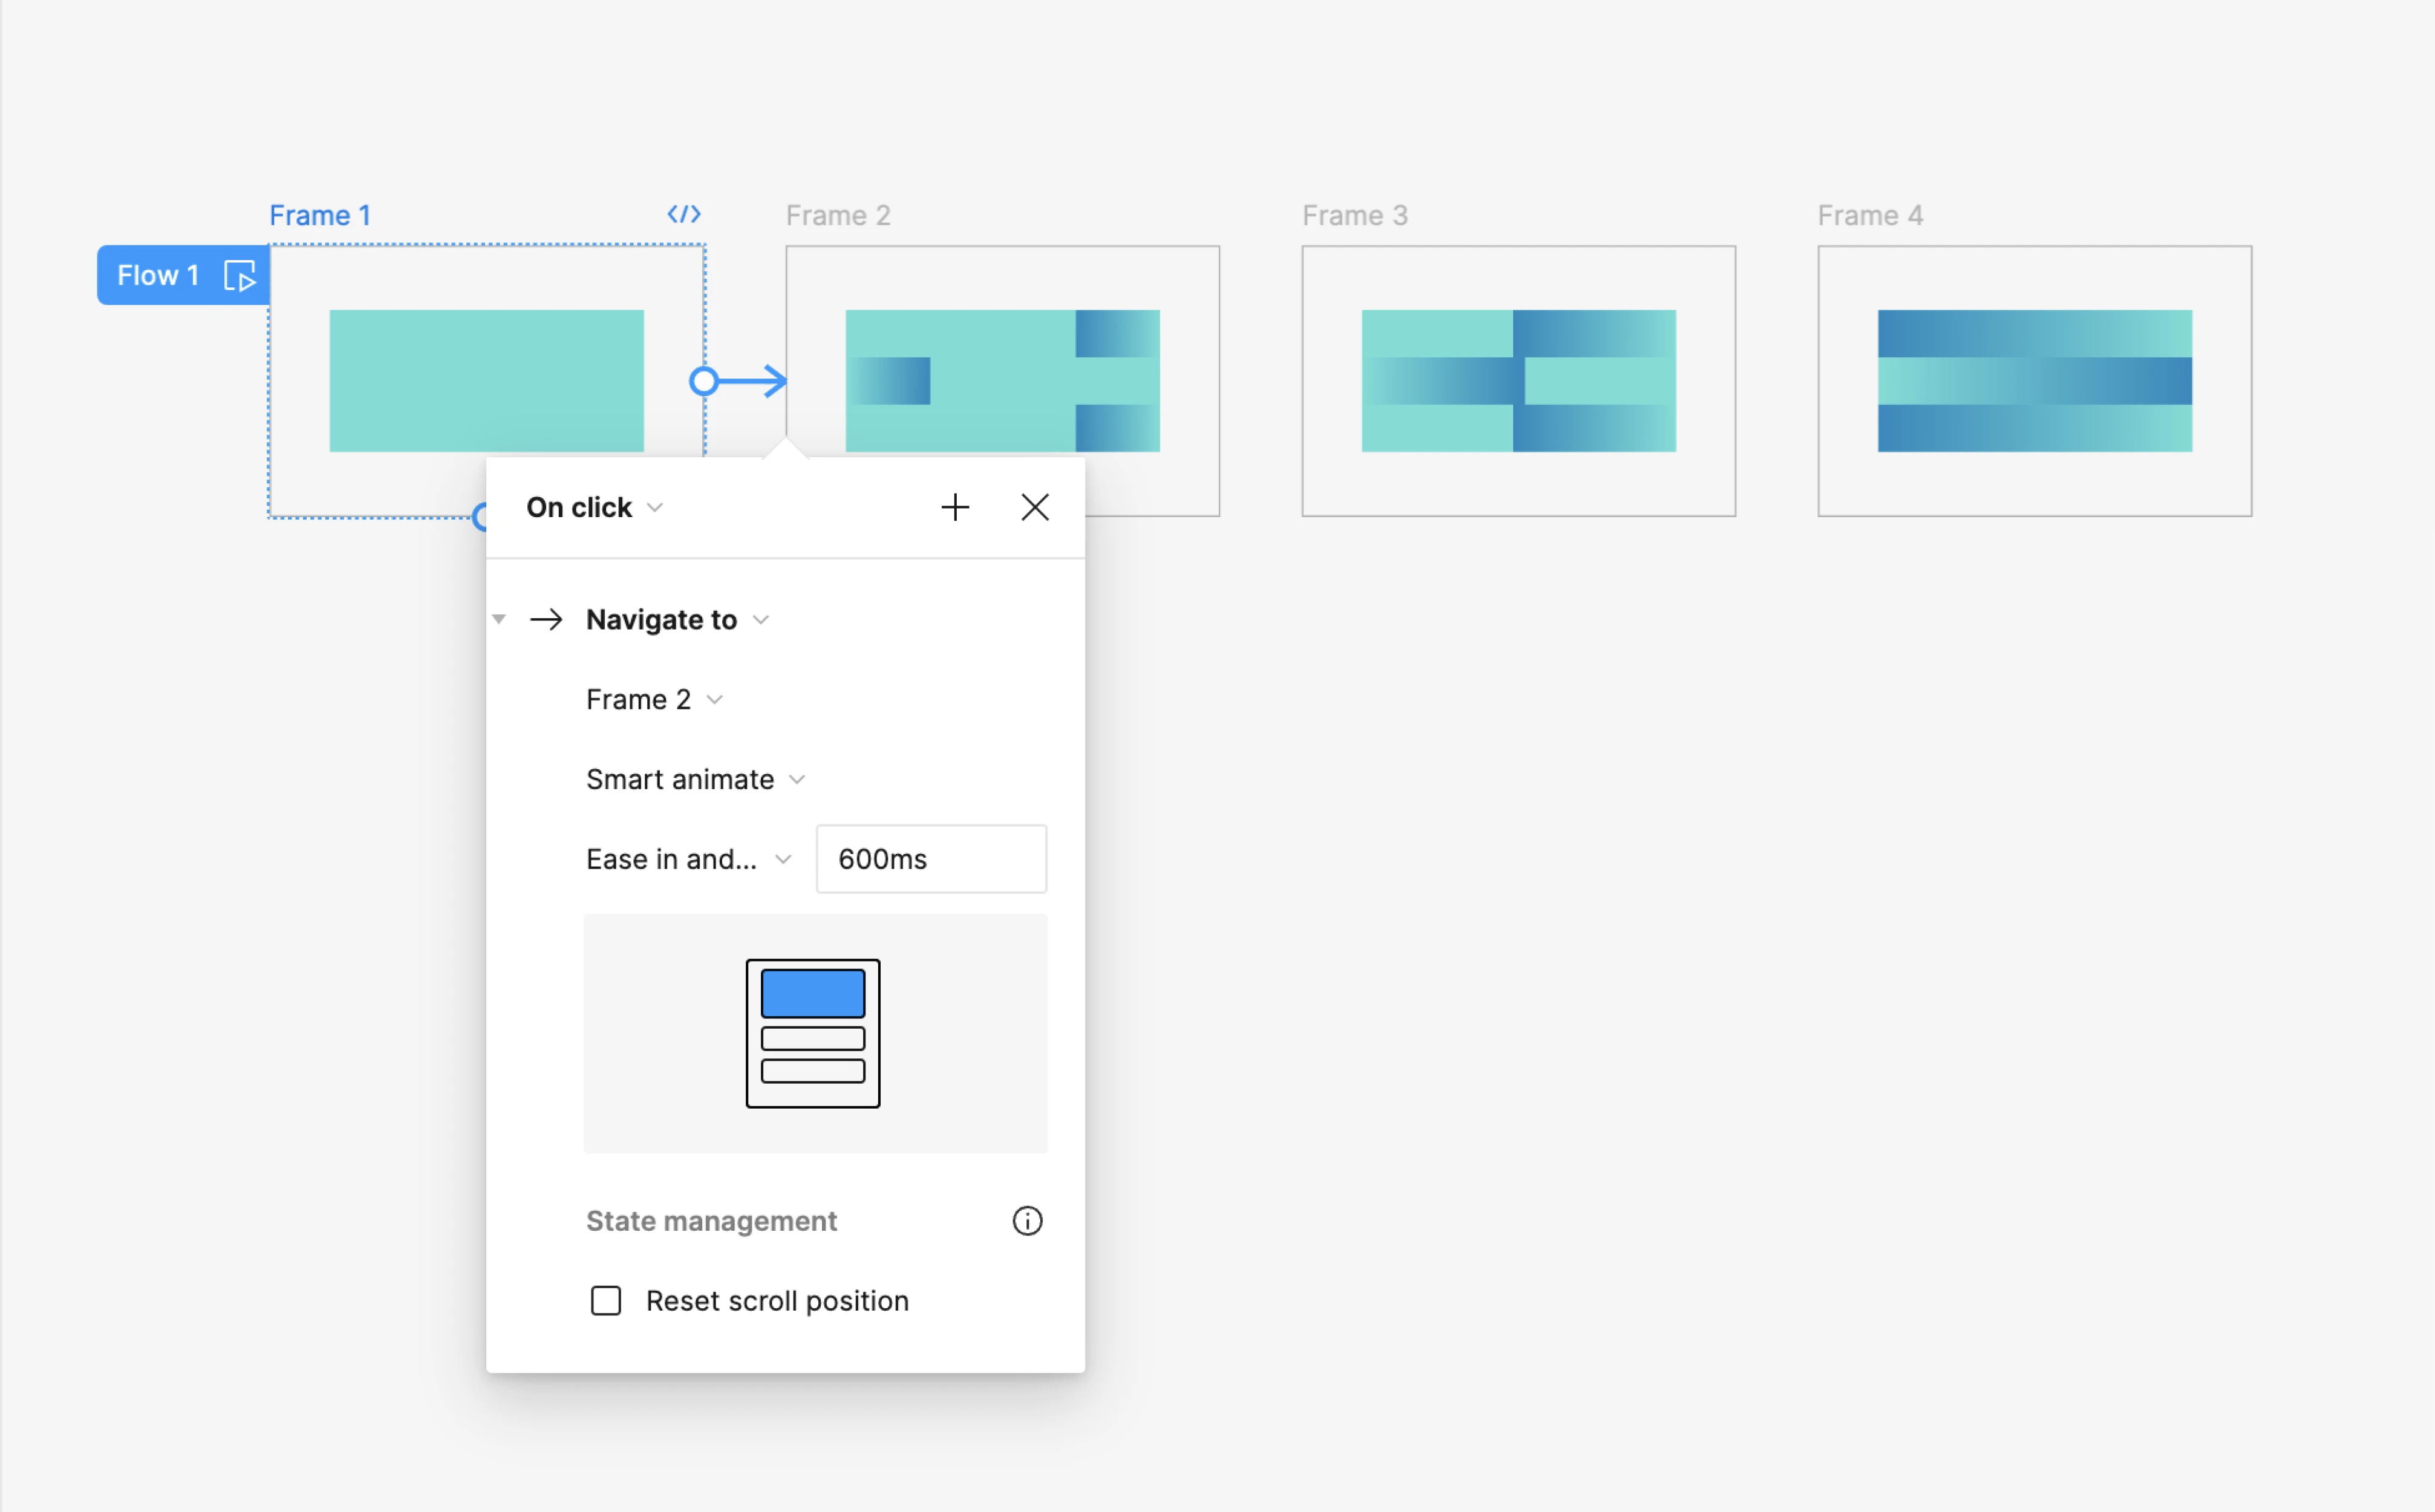Viewport: 2435px width, 1512px height.
Task: Edit the 600ms duration field
Action: (931, 859)
